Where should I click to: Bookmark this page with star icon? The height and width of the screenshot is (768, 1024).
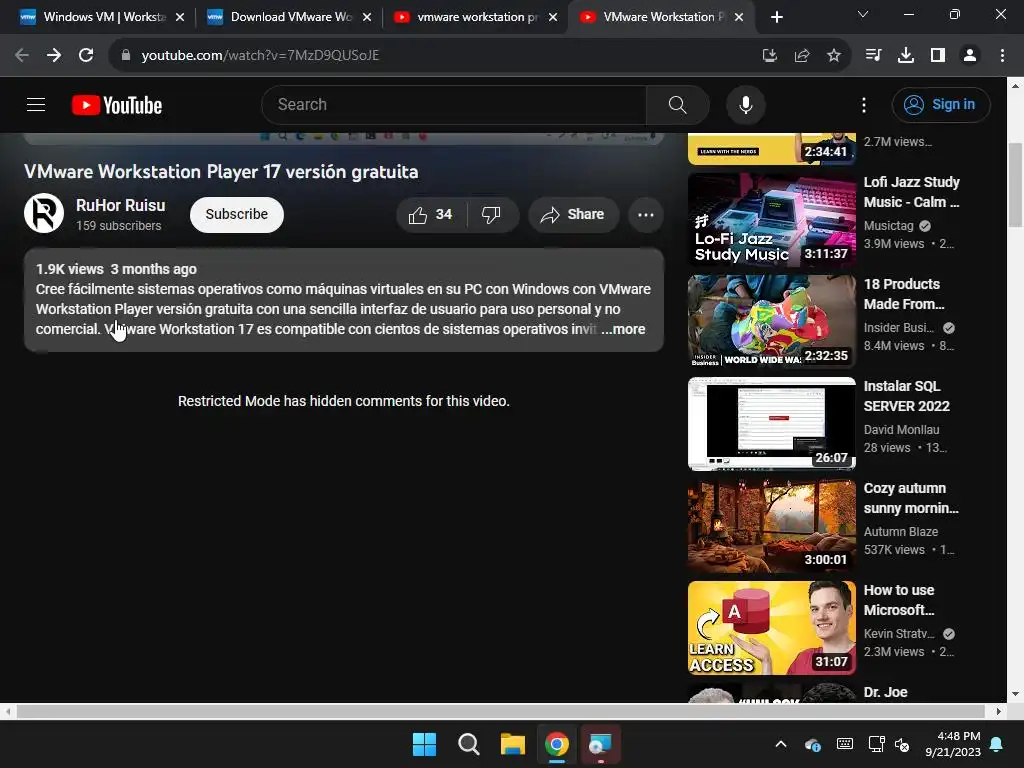pyautogui.click(x=833, y=56)
